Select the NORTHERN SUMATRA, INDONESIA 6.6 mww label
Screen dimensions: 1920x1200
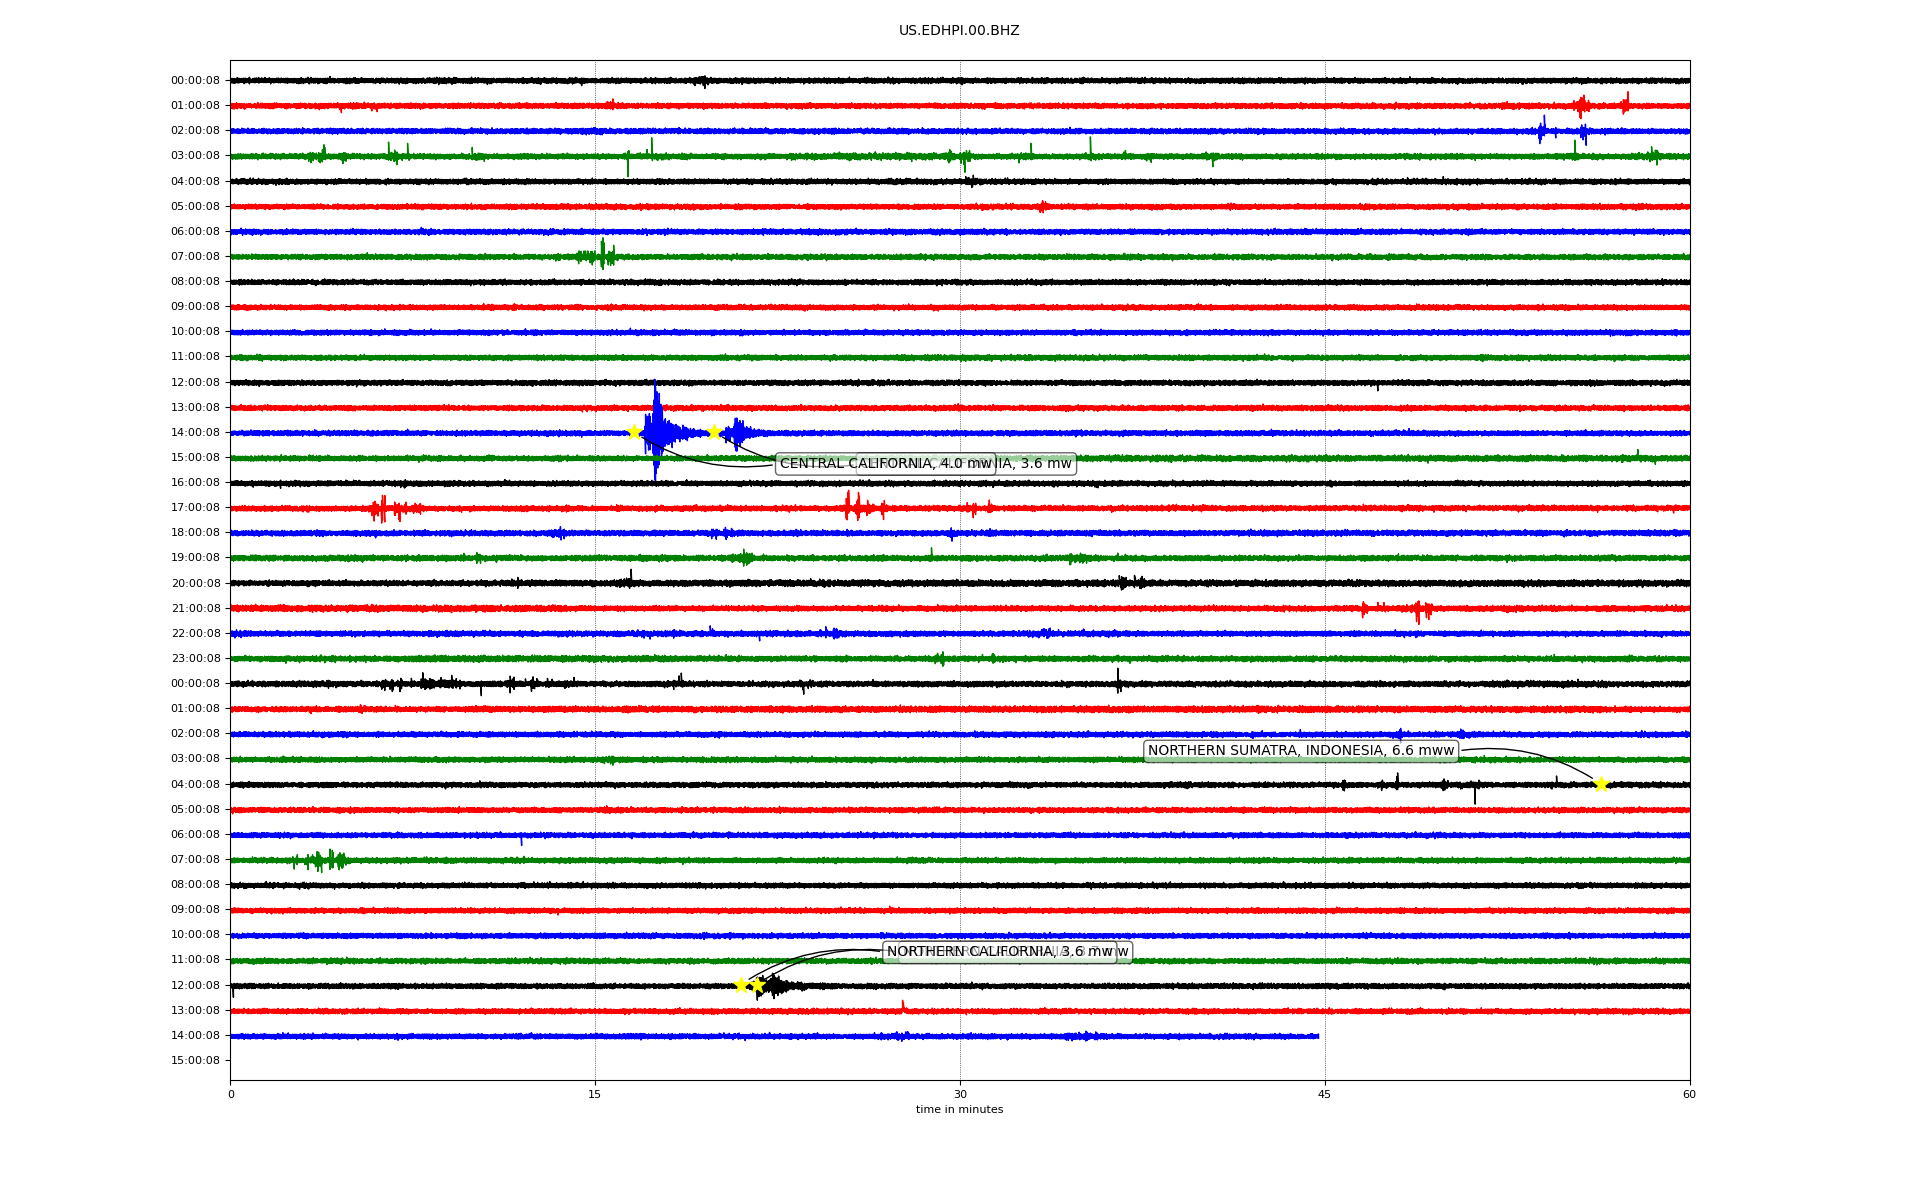1300,751
